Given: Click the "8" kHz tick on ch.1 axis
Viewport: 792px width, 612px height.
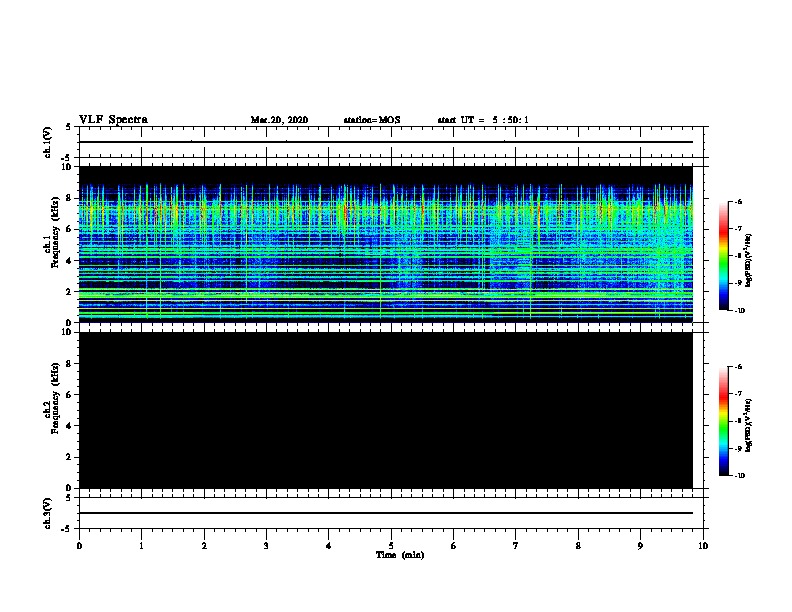Looking at the screenshot, I should (69, 198).
